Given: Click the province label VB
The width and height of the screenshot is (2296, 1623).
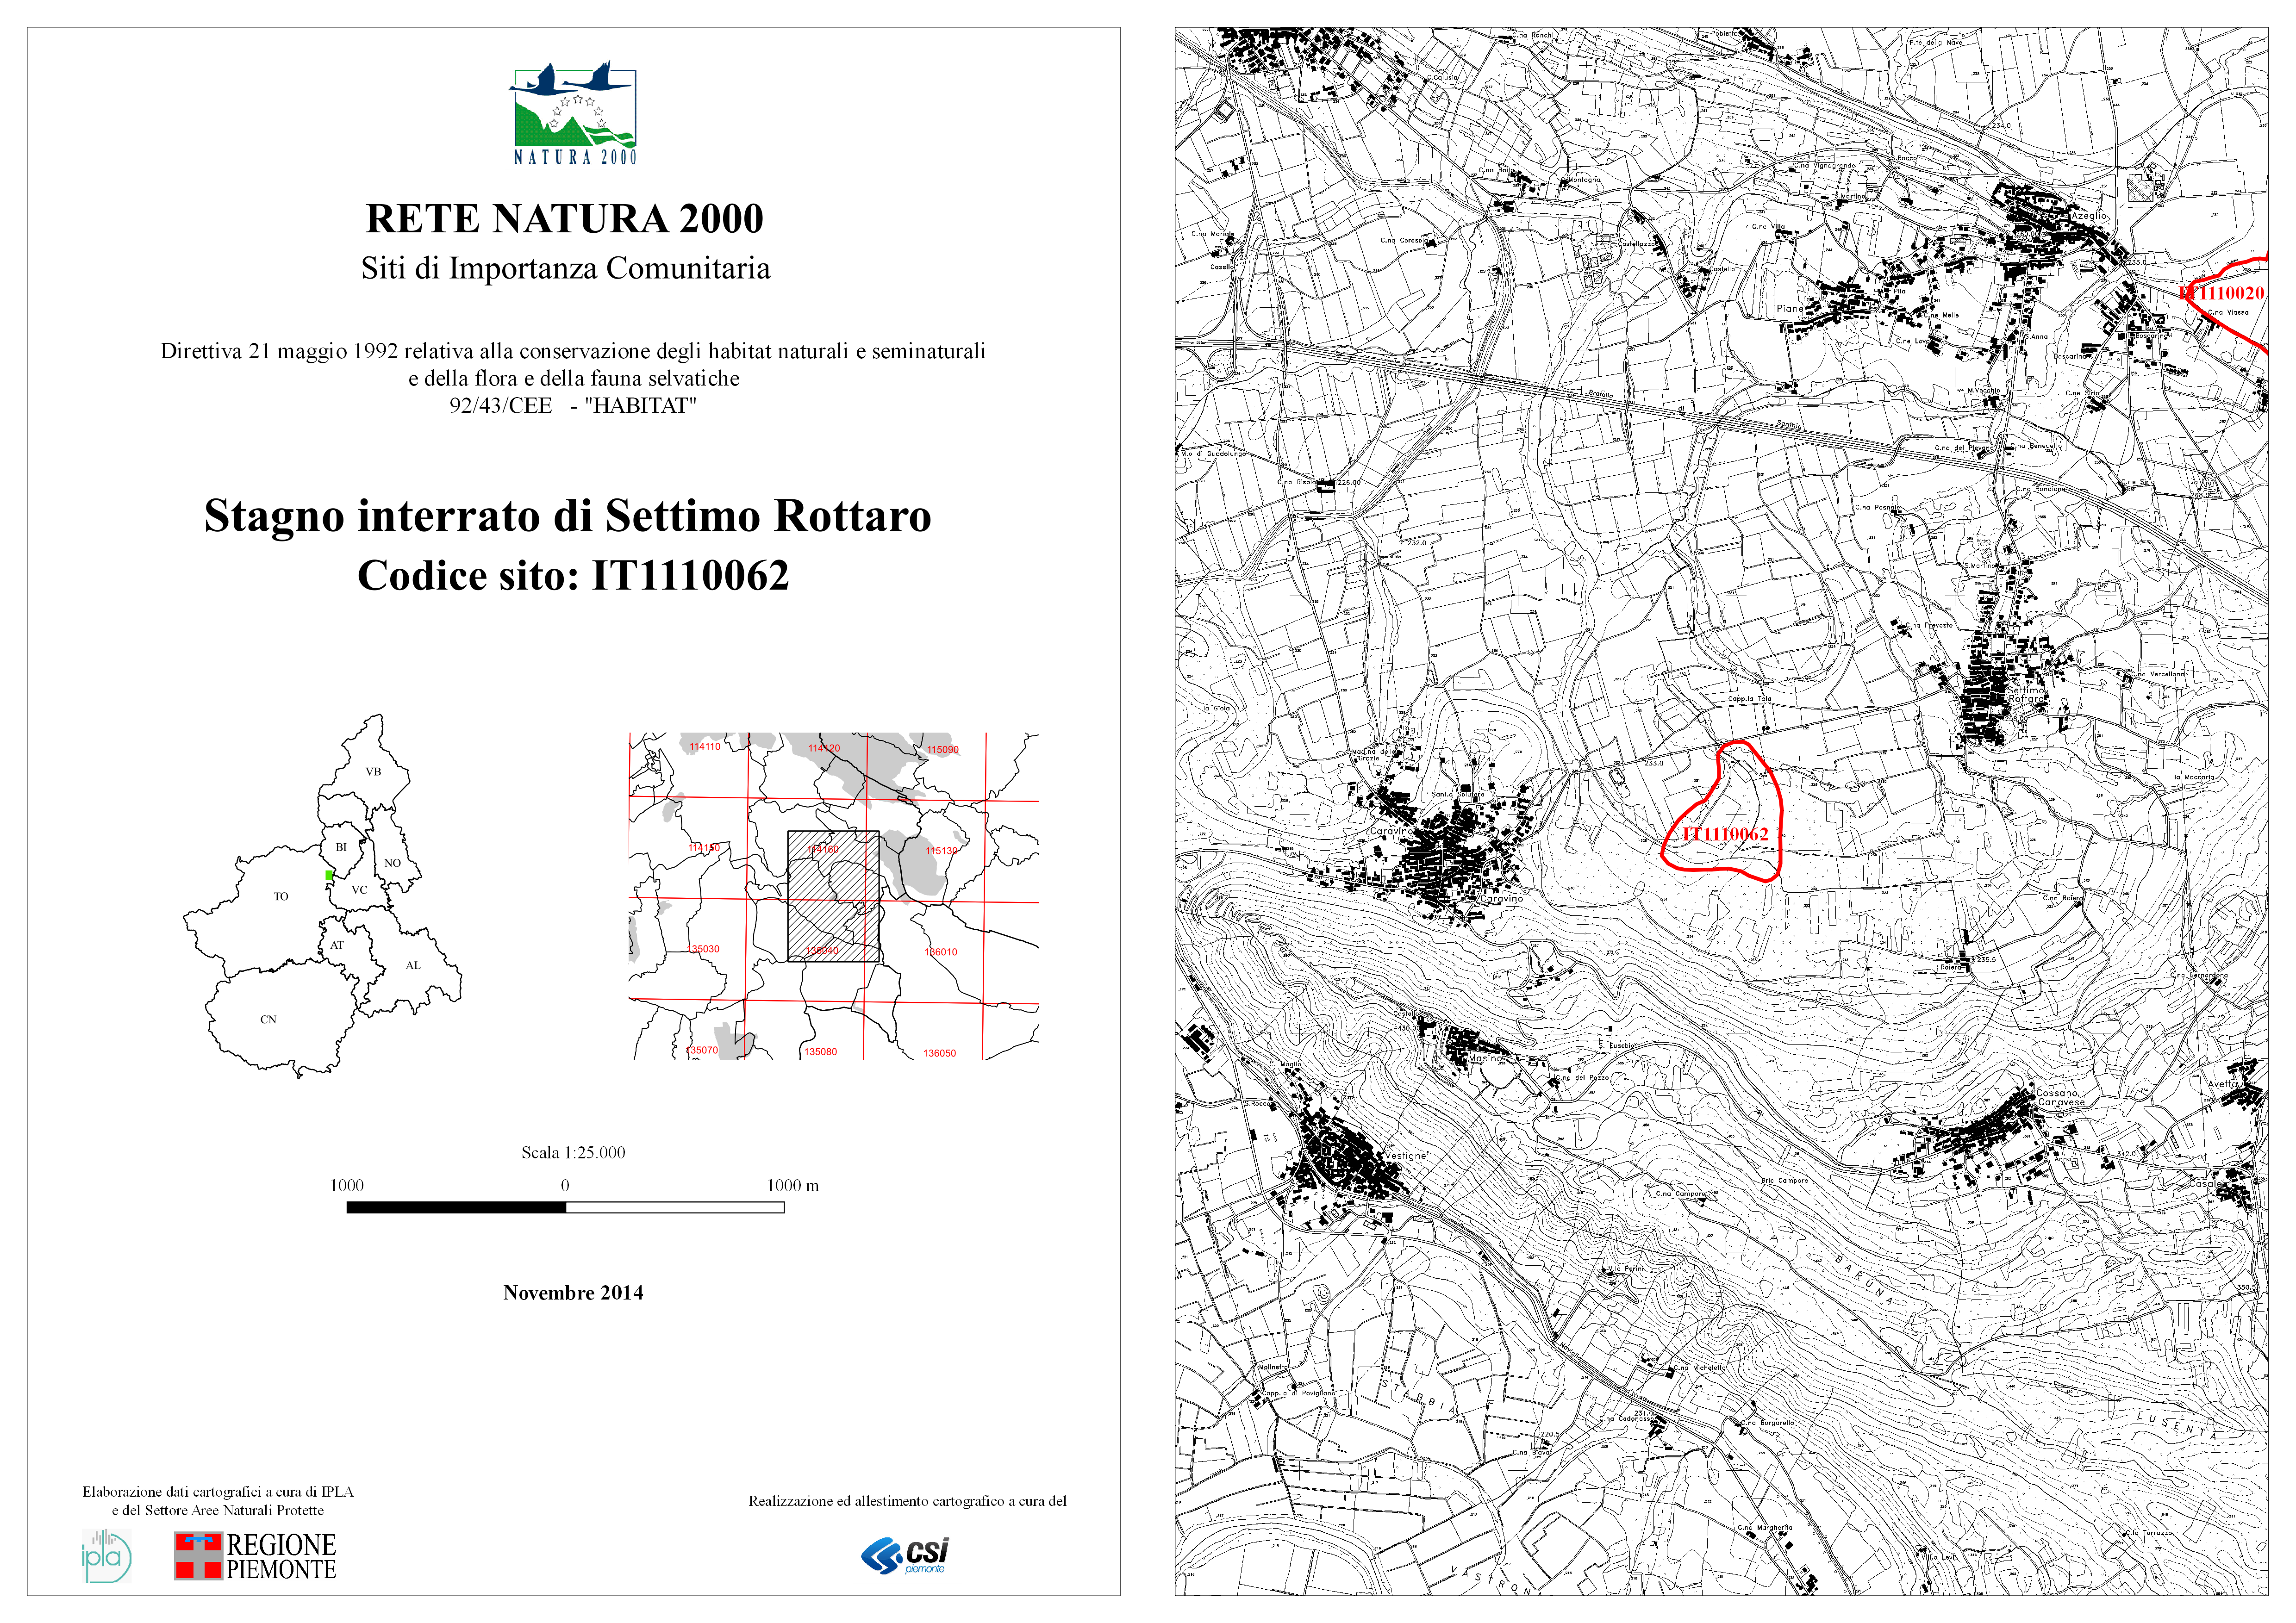Looking at the screenshot, I should (373, 771).
